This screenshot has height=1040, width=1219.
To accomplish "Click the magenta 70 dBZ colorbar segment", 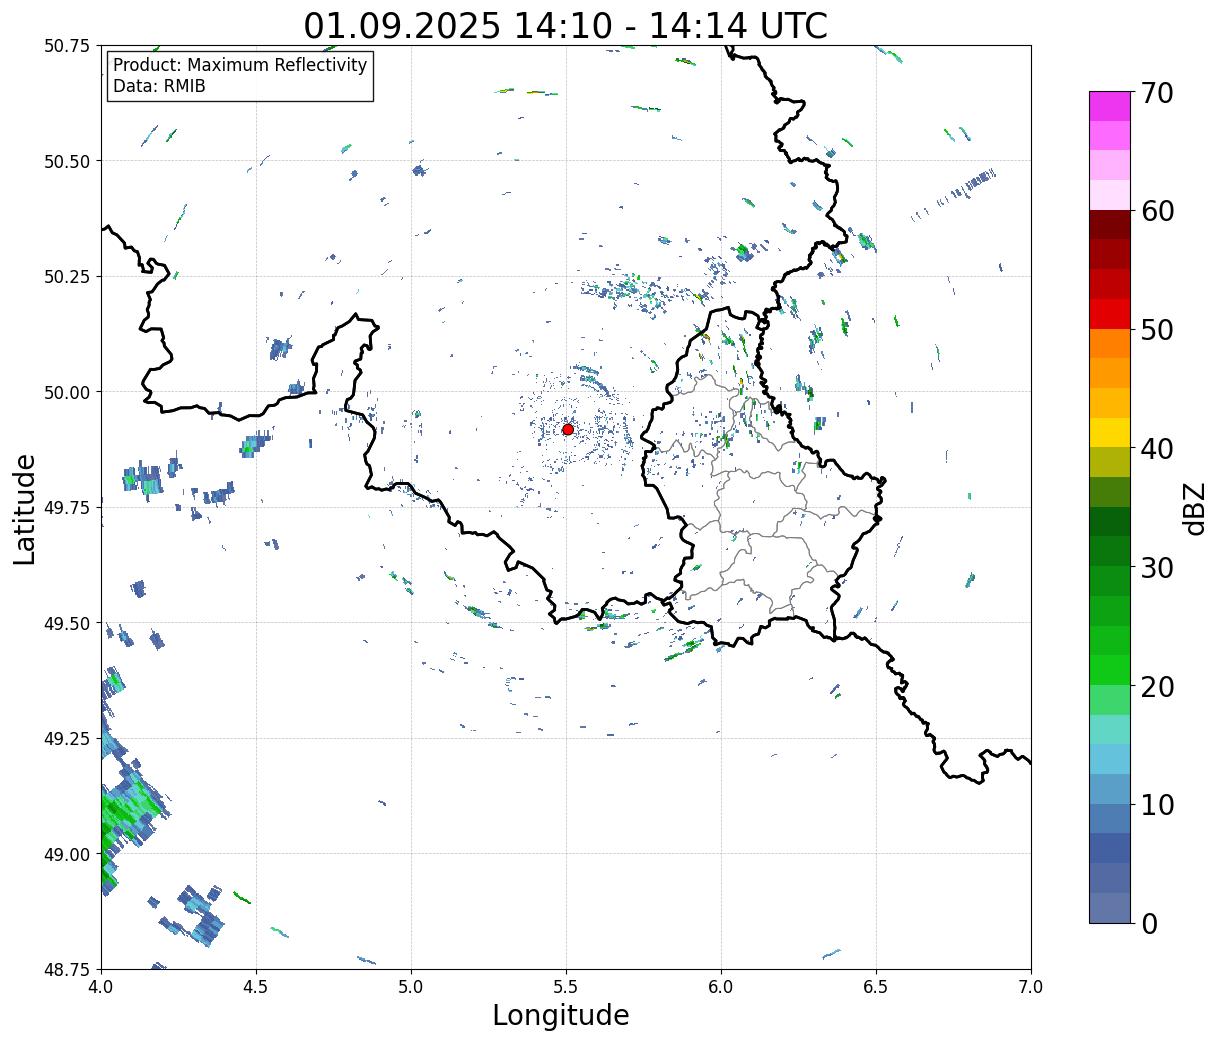I will click(1110, 106).
